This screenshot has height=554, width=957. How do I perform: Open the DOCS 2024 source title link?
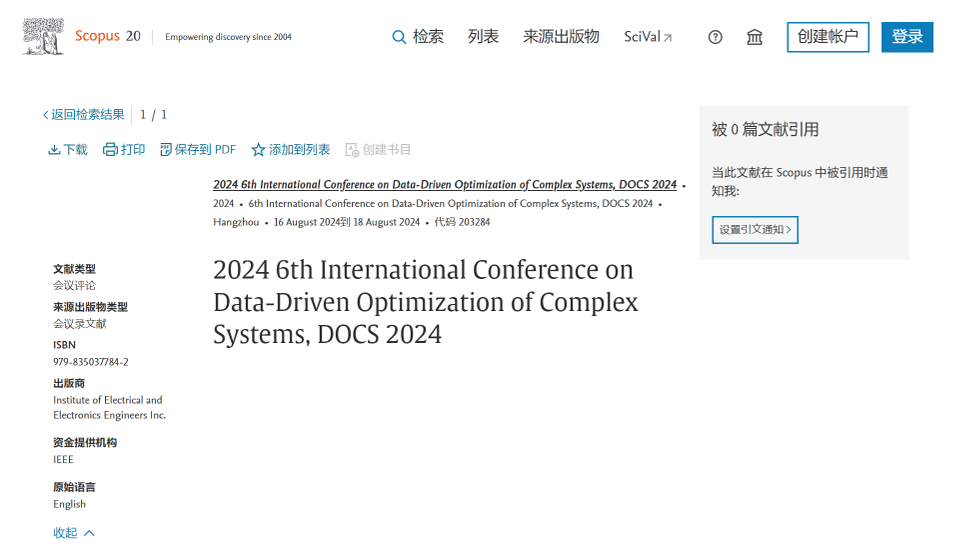[x=445, y=185]
